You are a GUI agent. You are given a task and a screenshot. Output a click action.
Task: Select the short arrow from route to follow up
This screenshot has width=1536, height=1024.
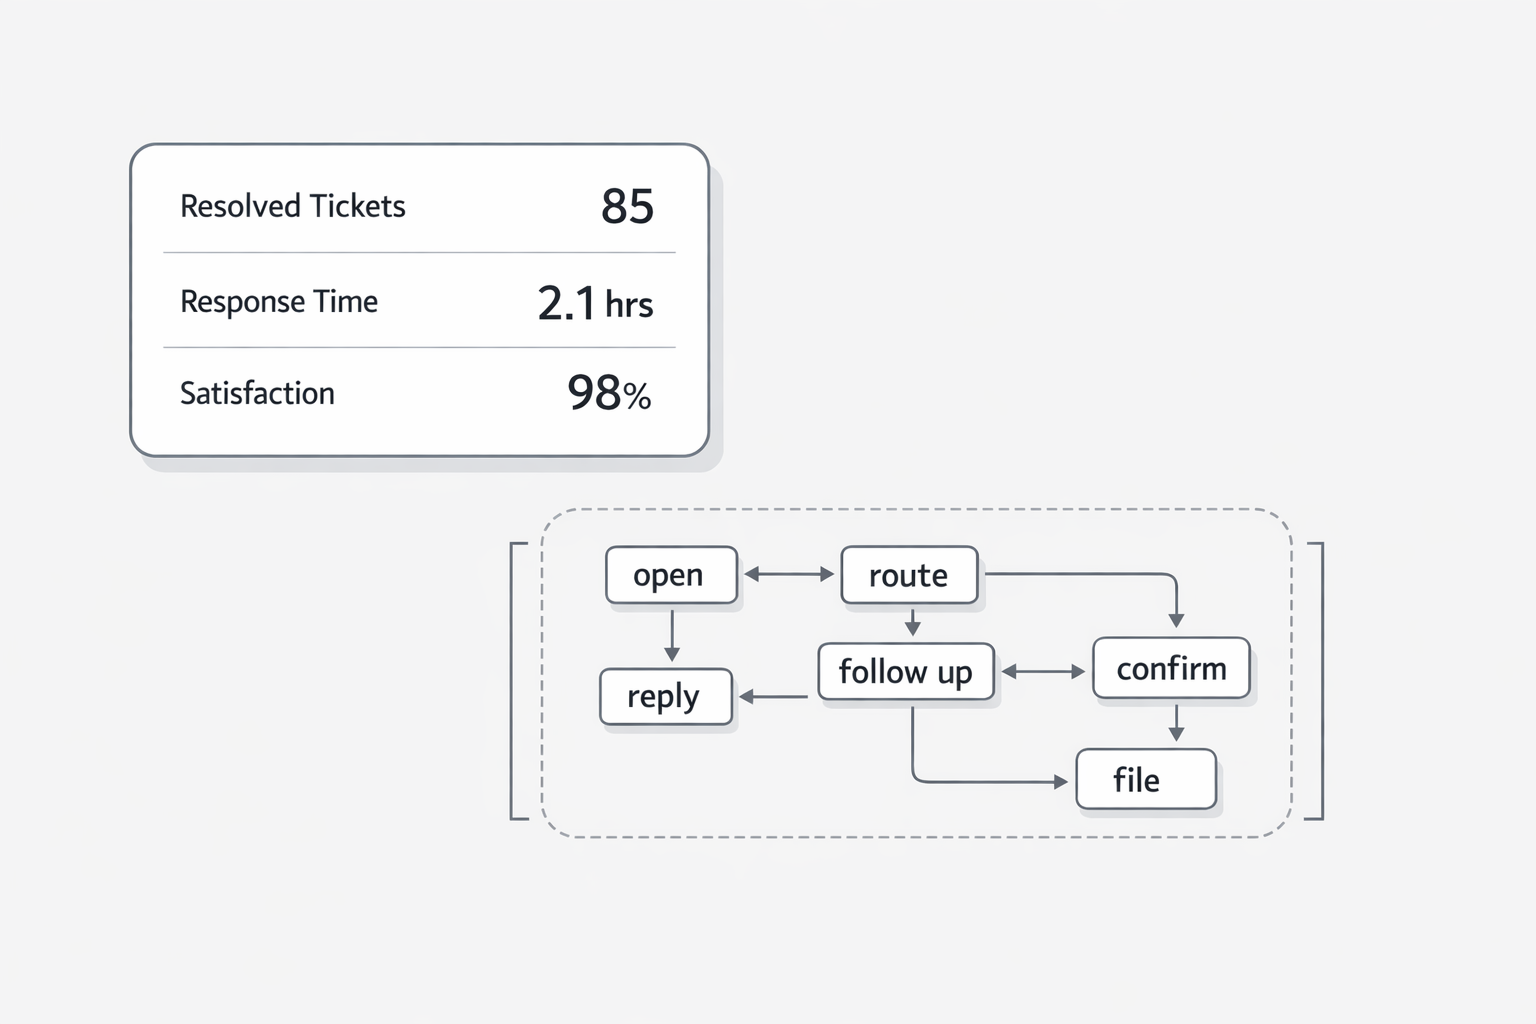pyautogui.click(x=912, y=623)
